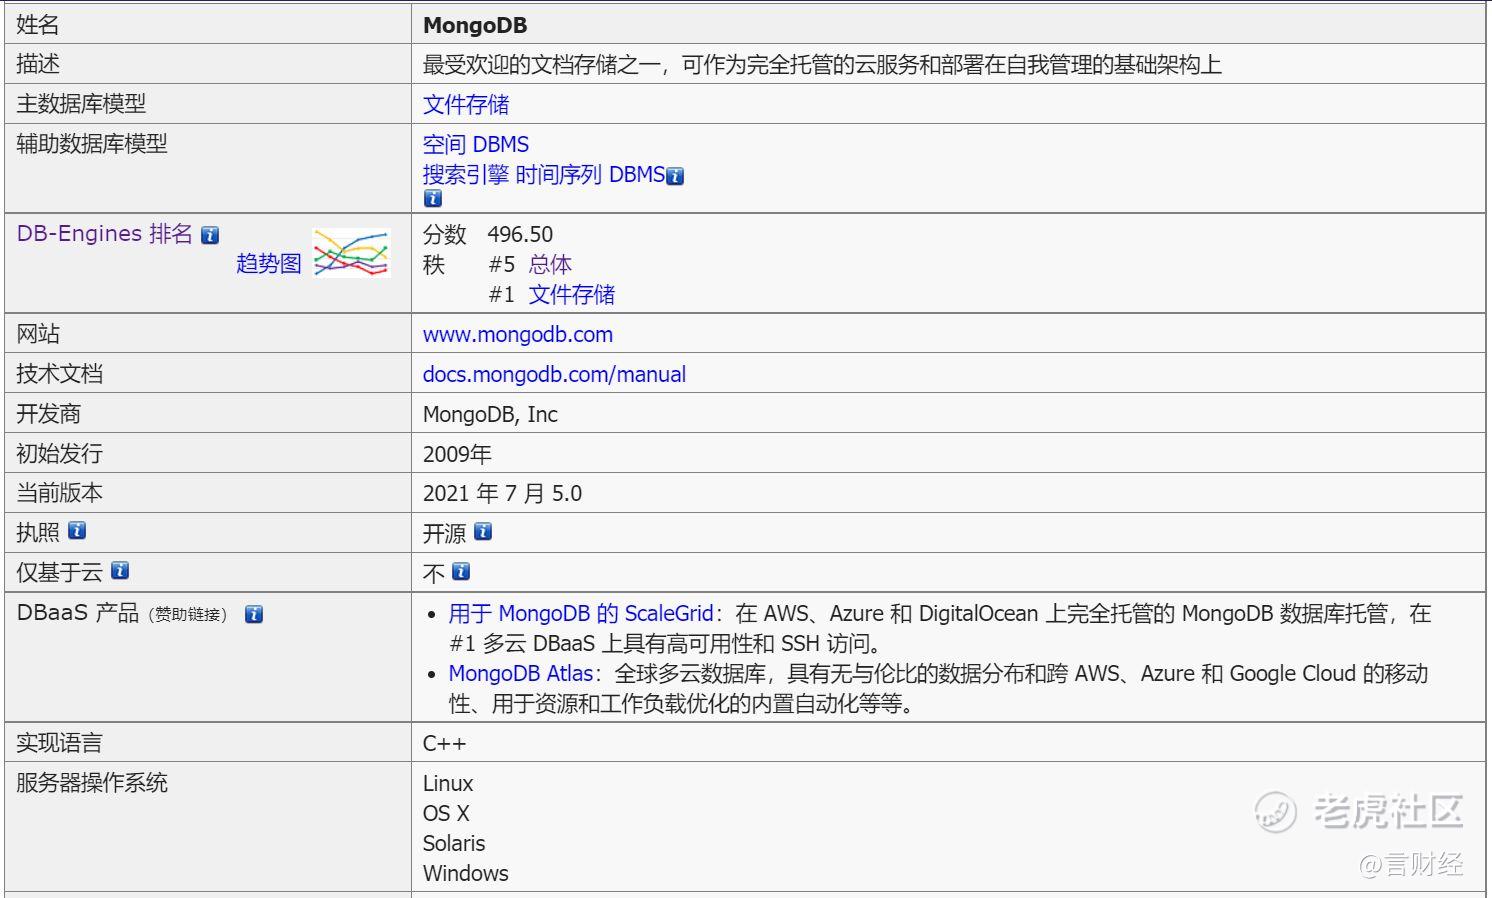Viewport: 1492px width, 898px height.
Task: Select score value 496.50
Action: (x=520, y=234)
